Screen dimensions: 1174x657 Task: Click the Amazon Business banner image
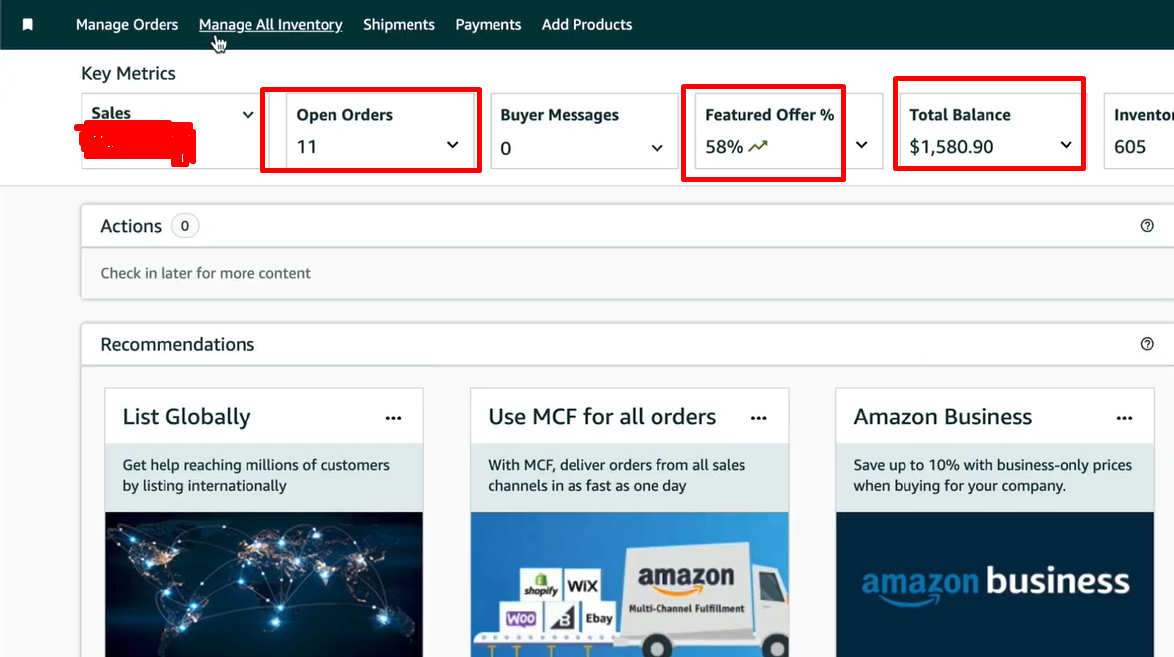pos(994,584)
